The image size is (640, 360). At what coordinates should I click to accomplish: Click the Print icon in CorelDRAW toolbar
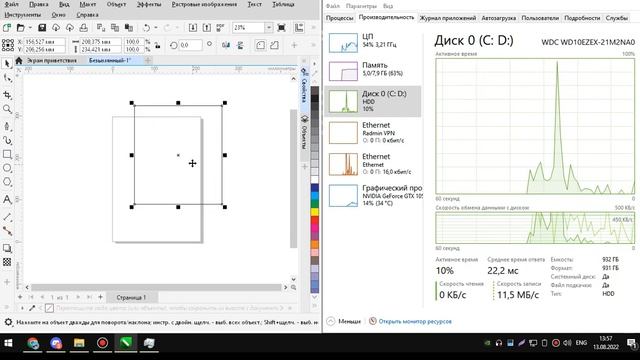(84, 28)
